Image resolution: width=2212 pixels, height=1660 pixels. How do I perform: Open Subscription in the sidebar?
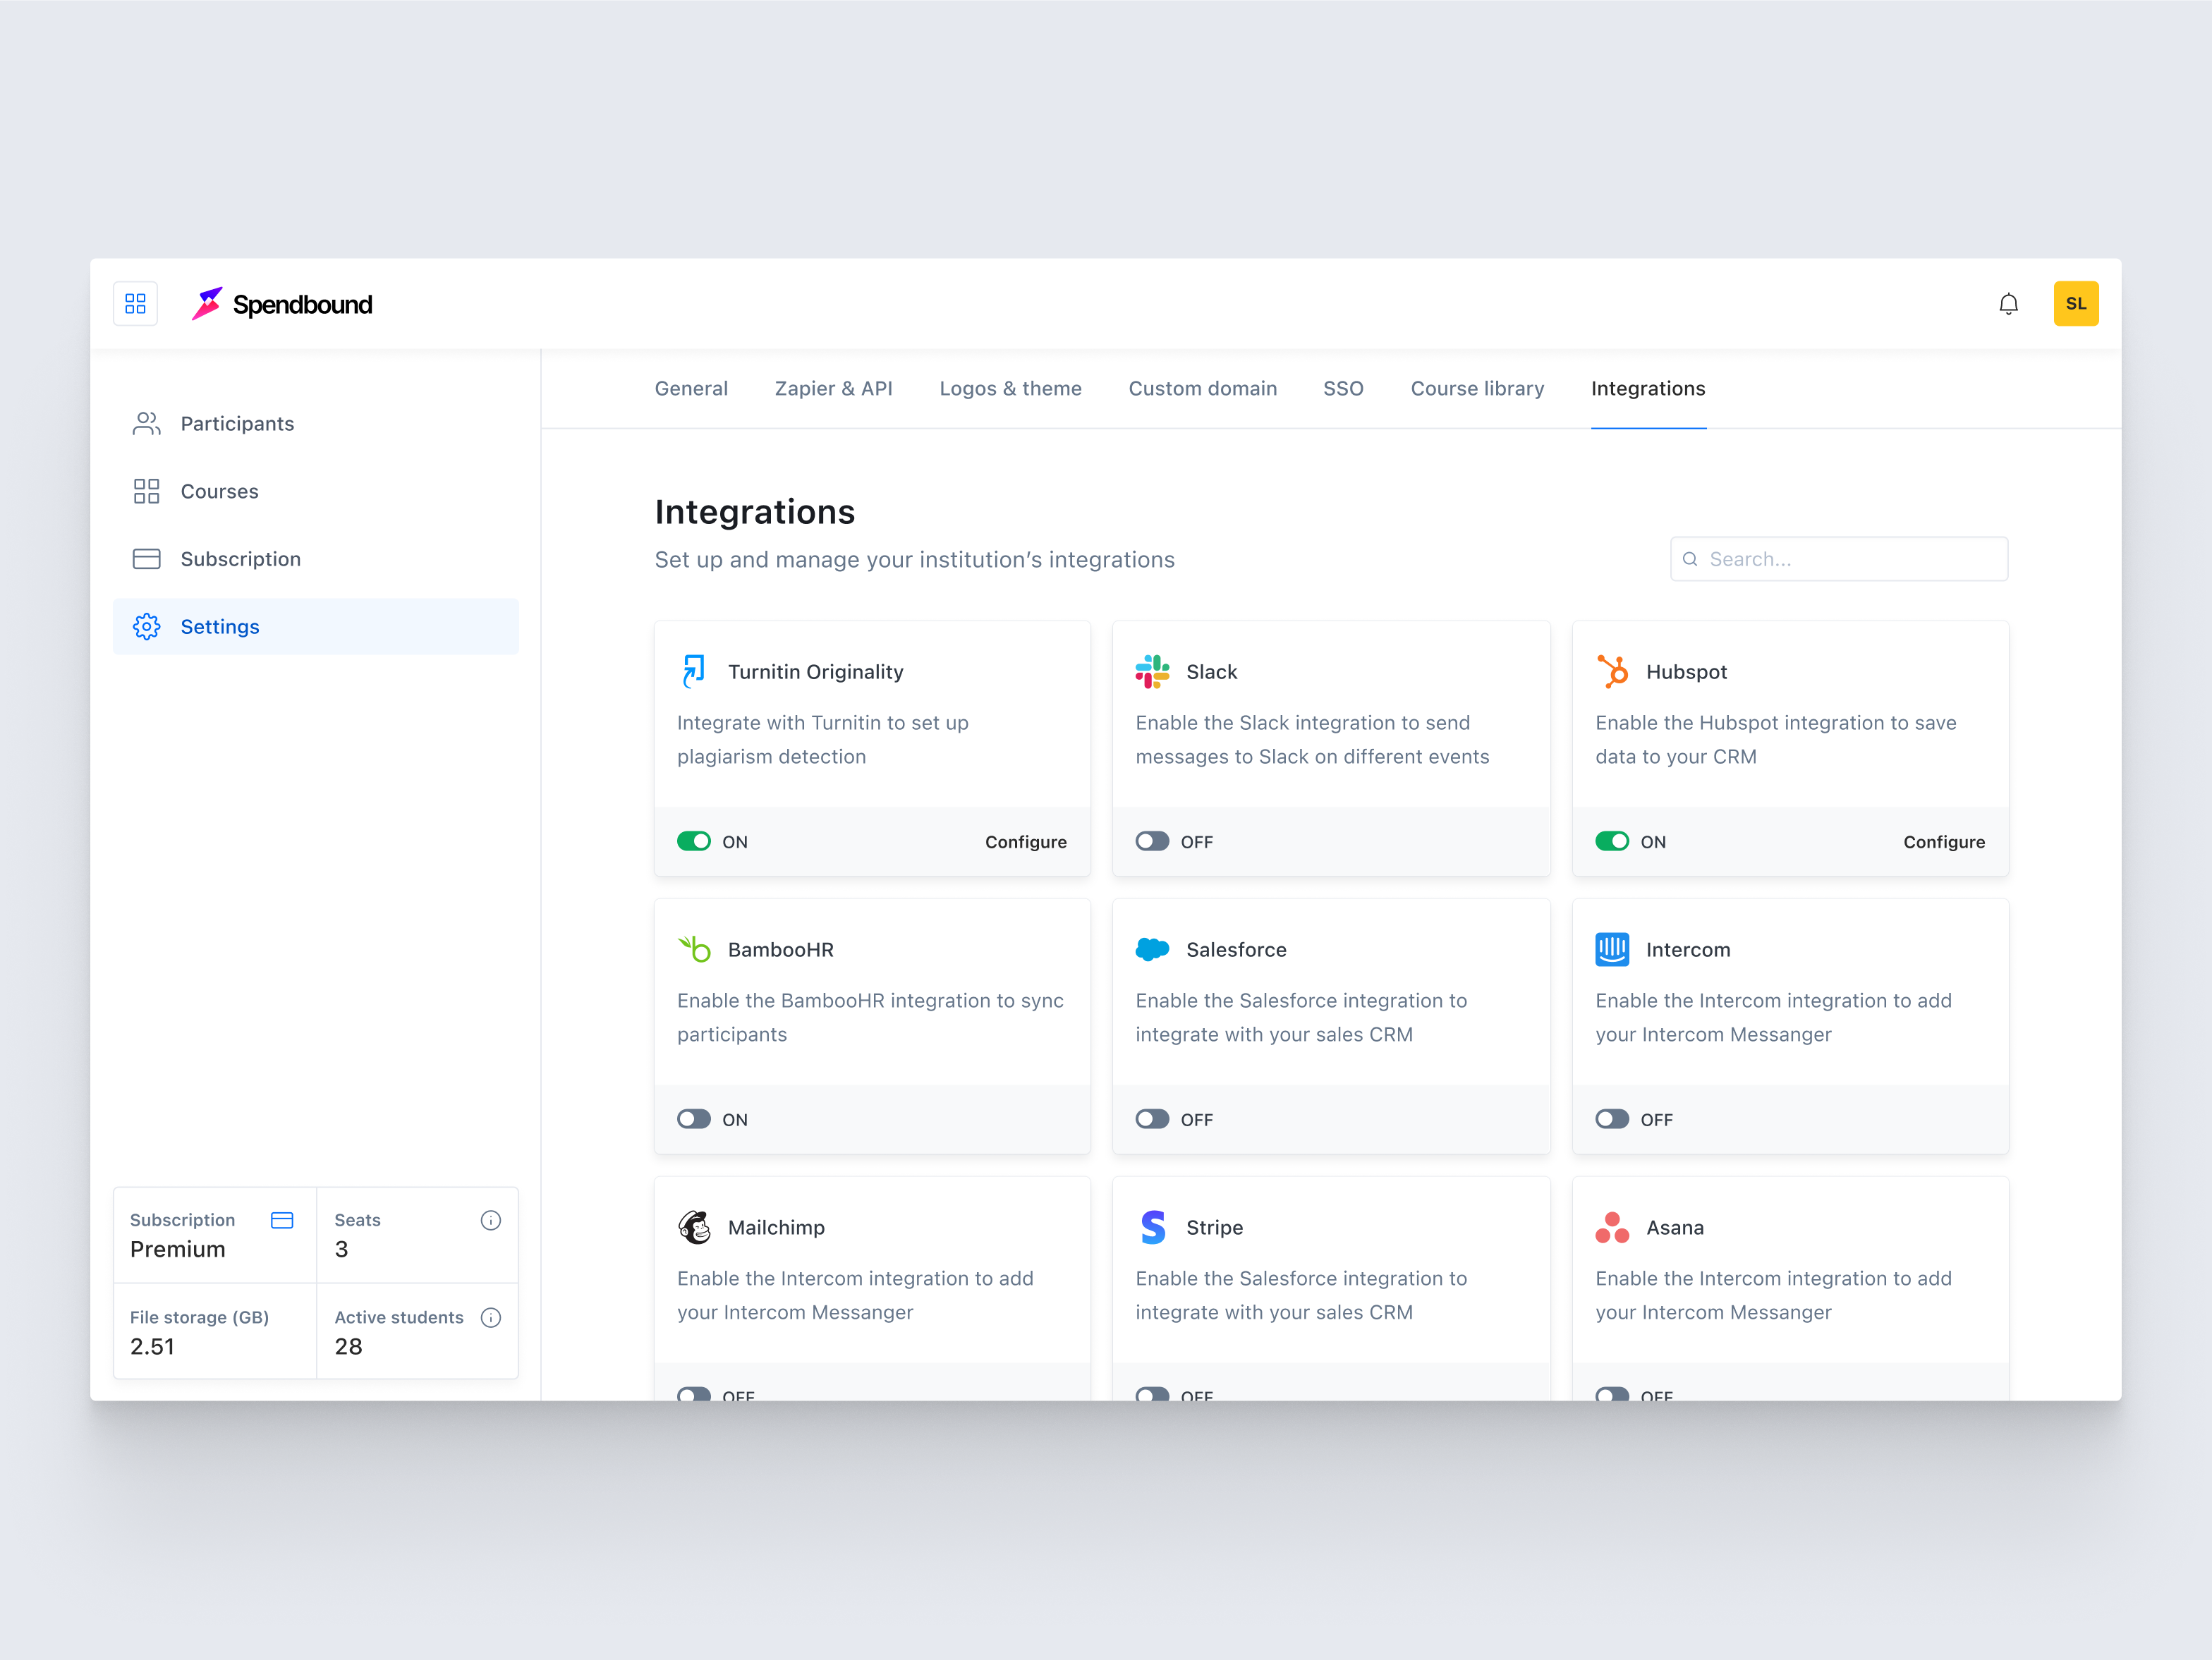coord(315,559)
